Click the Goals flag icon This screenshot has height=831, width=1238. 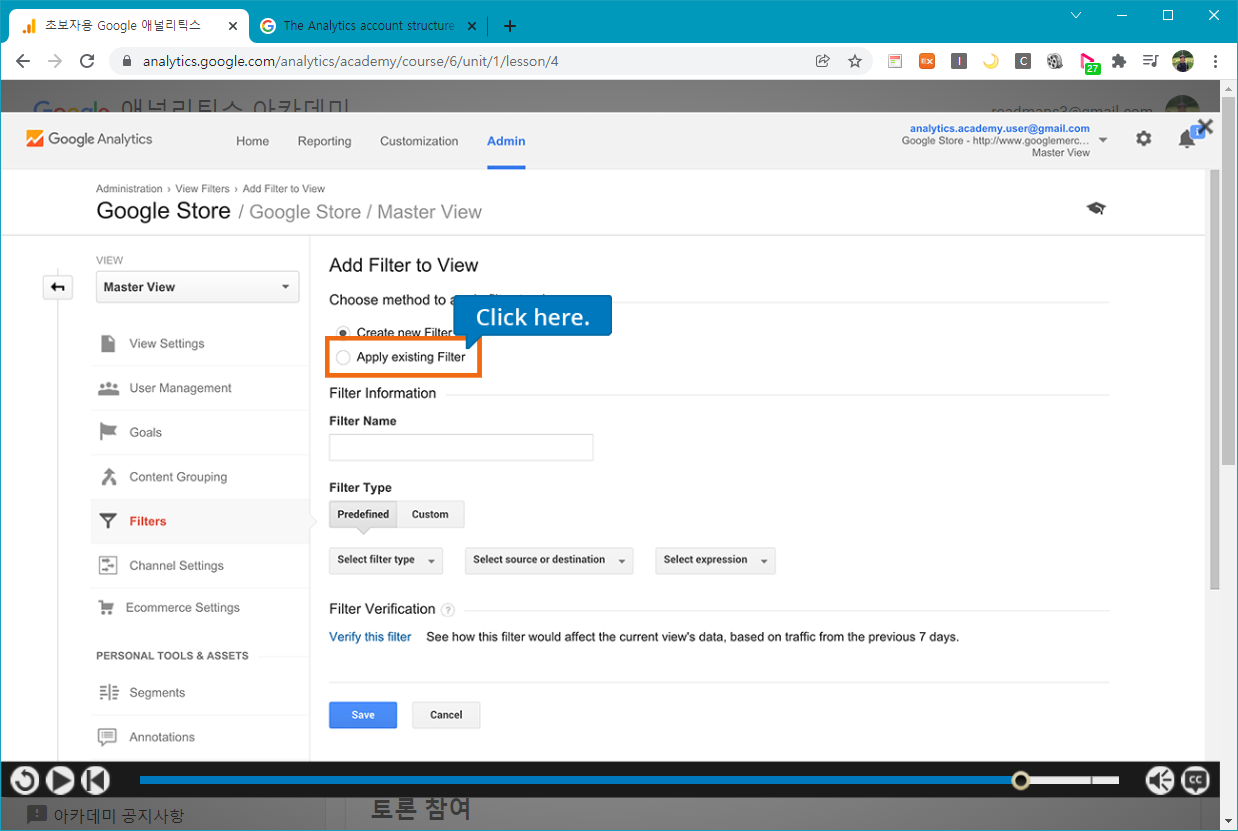(108, 432)
